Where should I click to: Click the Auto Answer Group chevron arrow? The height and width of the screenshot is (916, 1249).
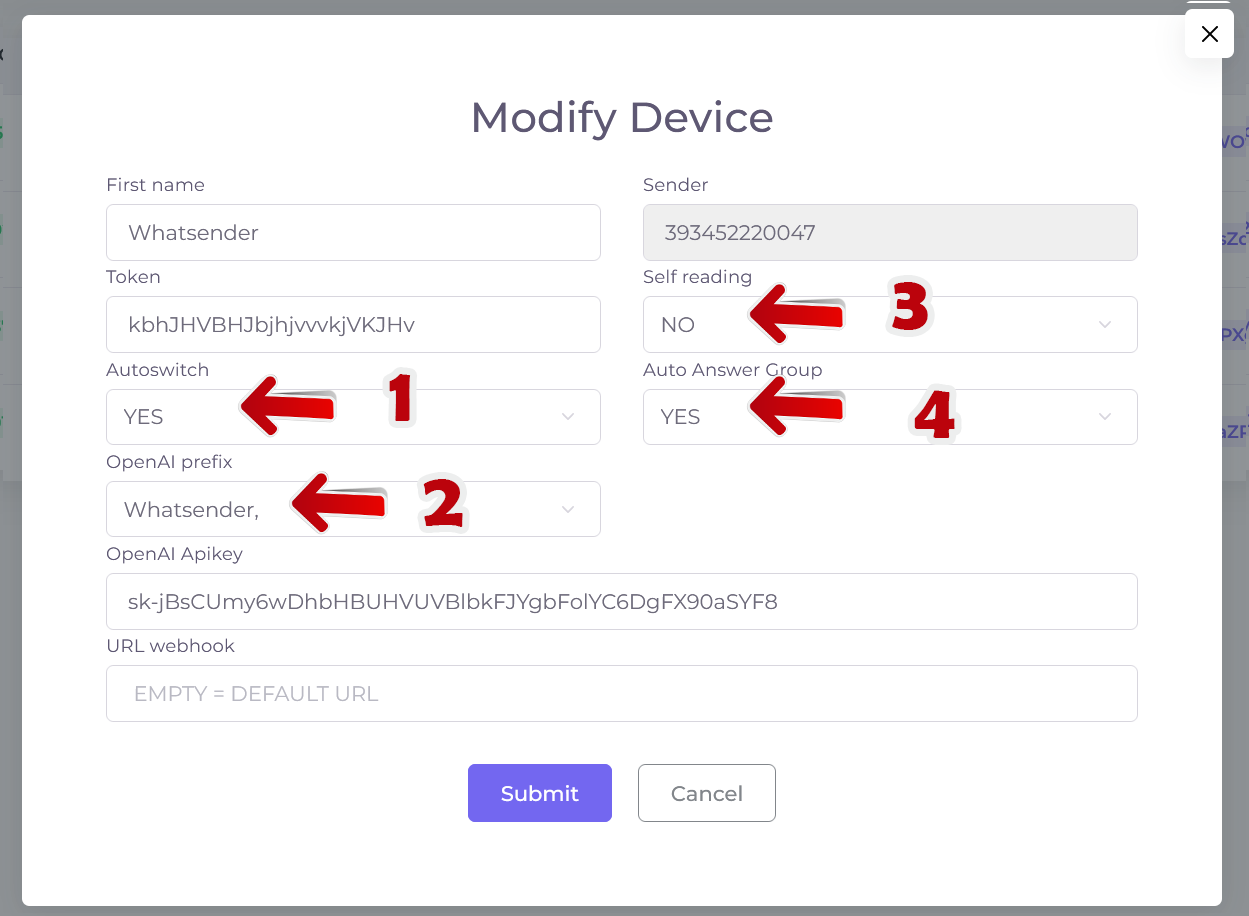[x=1105, y=417]
